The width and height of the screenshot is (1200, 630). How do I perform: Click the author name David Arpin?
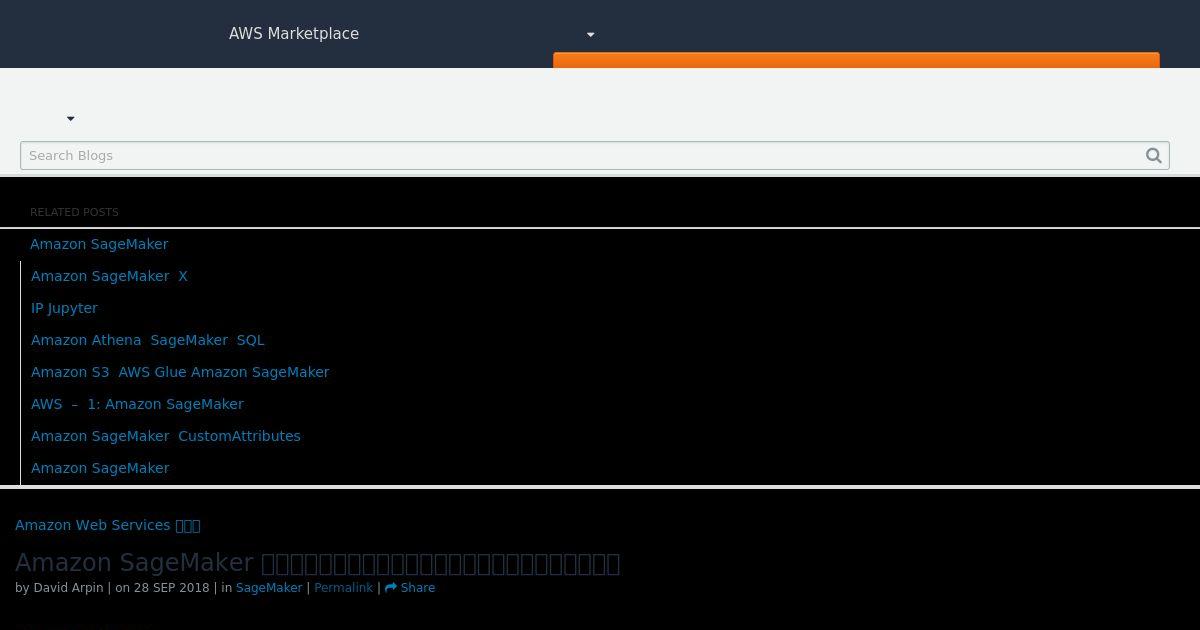click(68, 588)
